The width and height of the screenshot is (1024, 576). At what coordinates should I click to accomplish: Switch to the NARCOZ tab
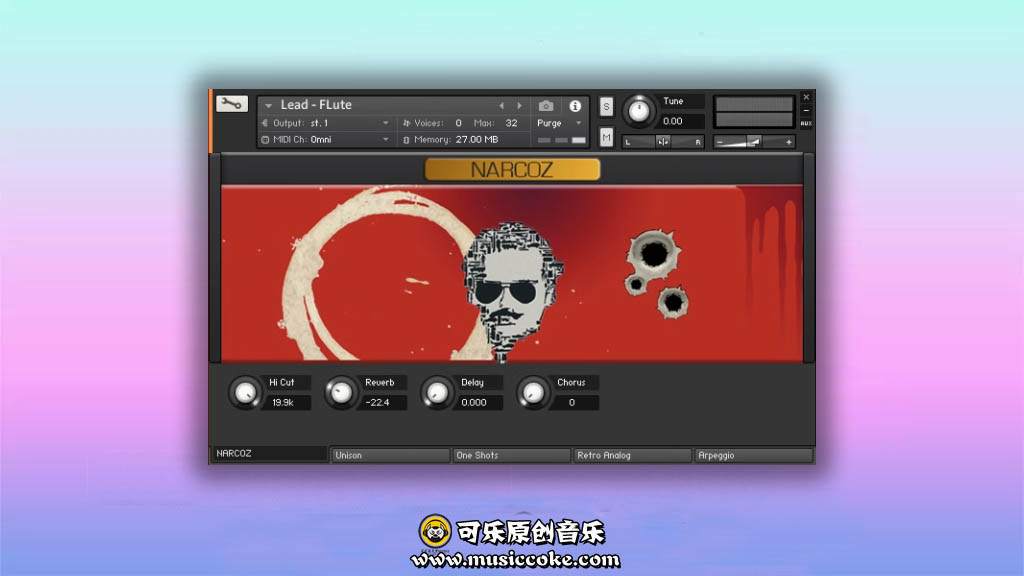point(269,453)
